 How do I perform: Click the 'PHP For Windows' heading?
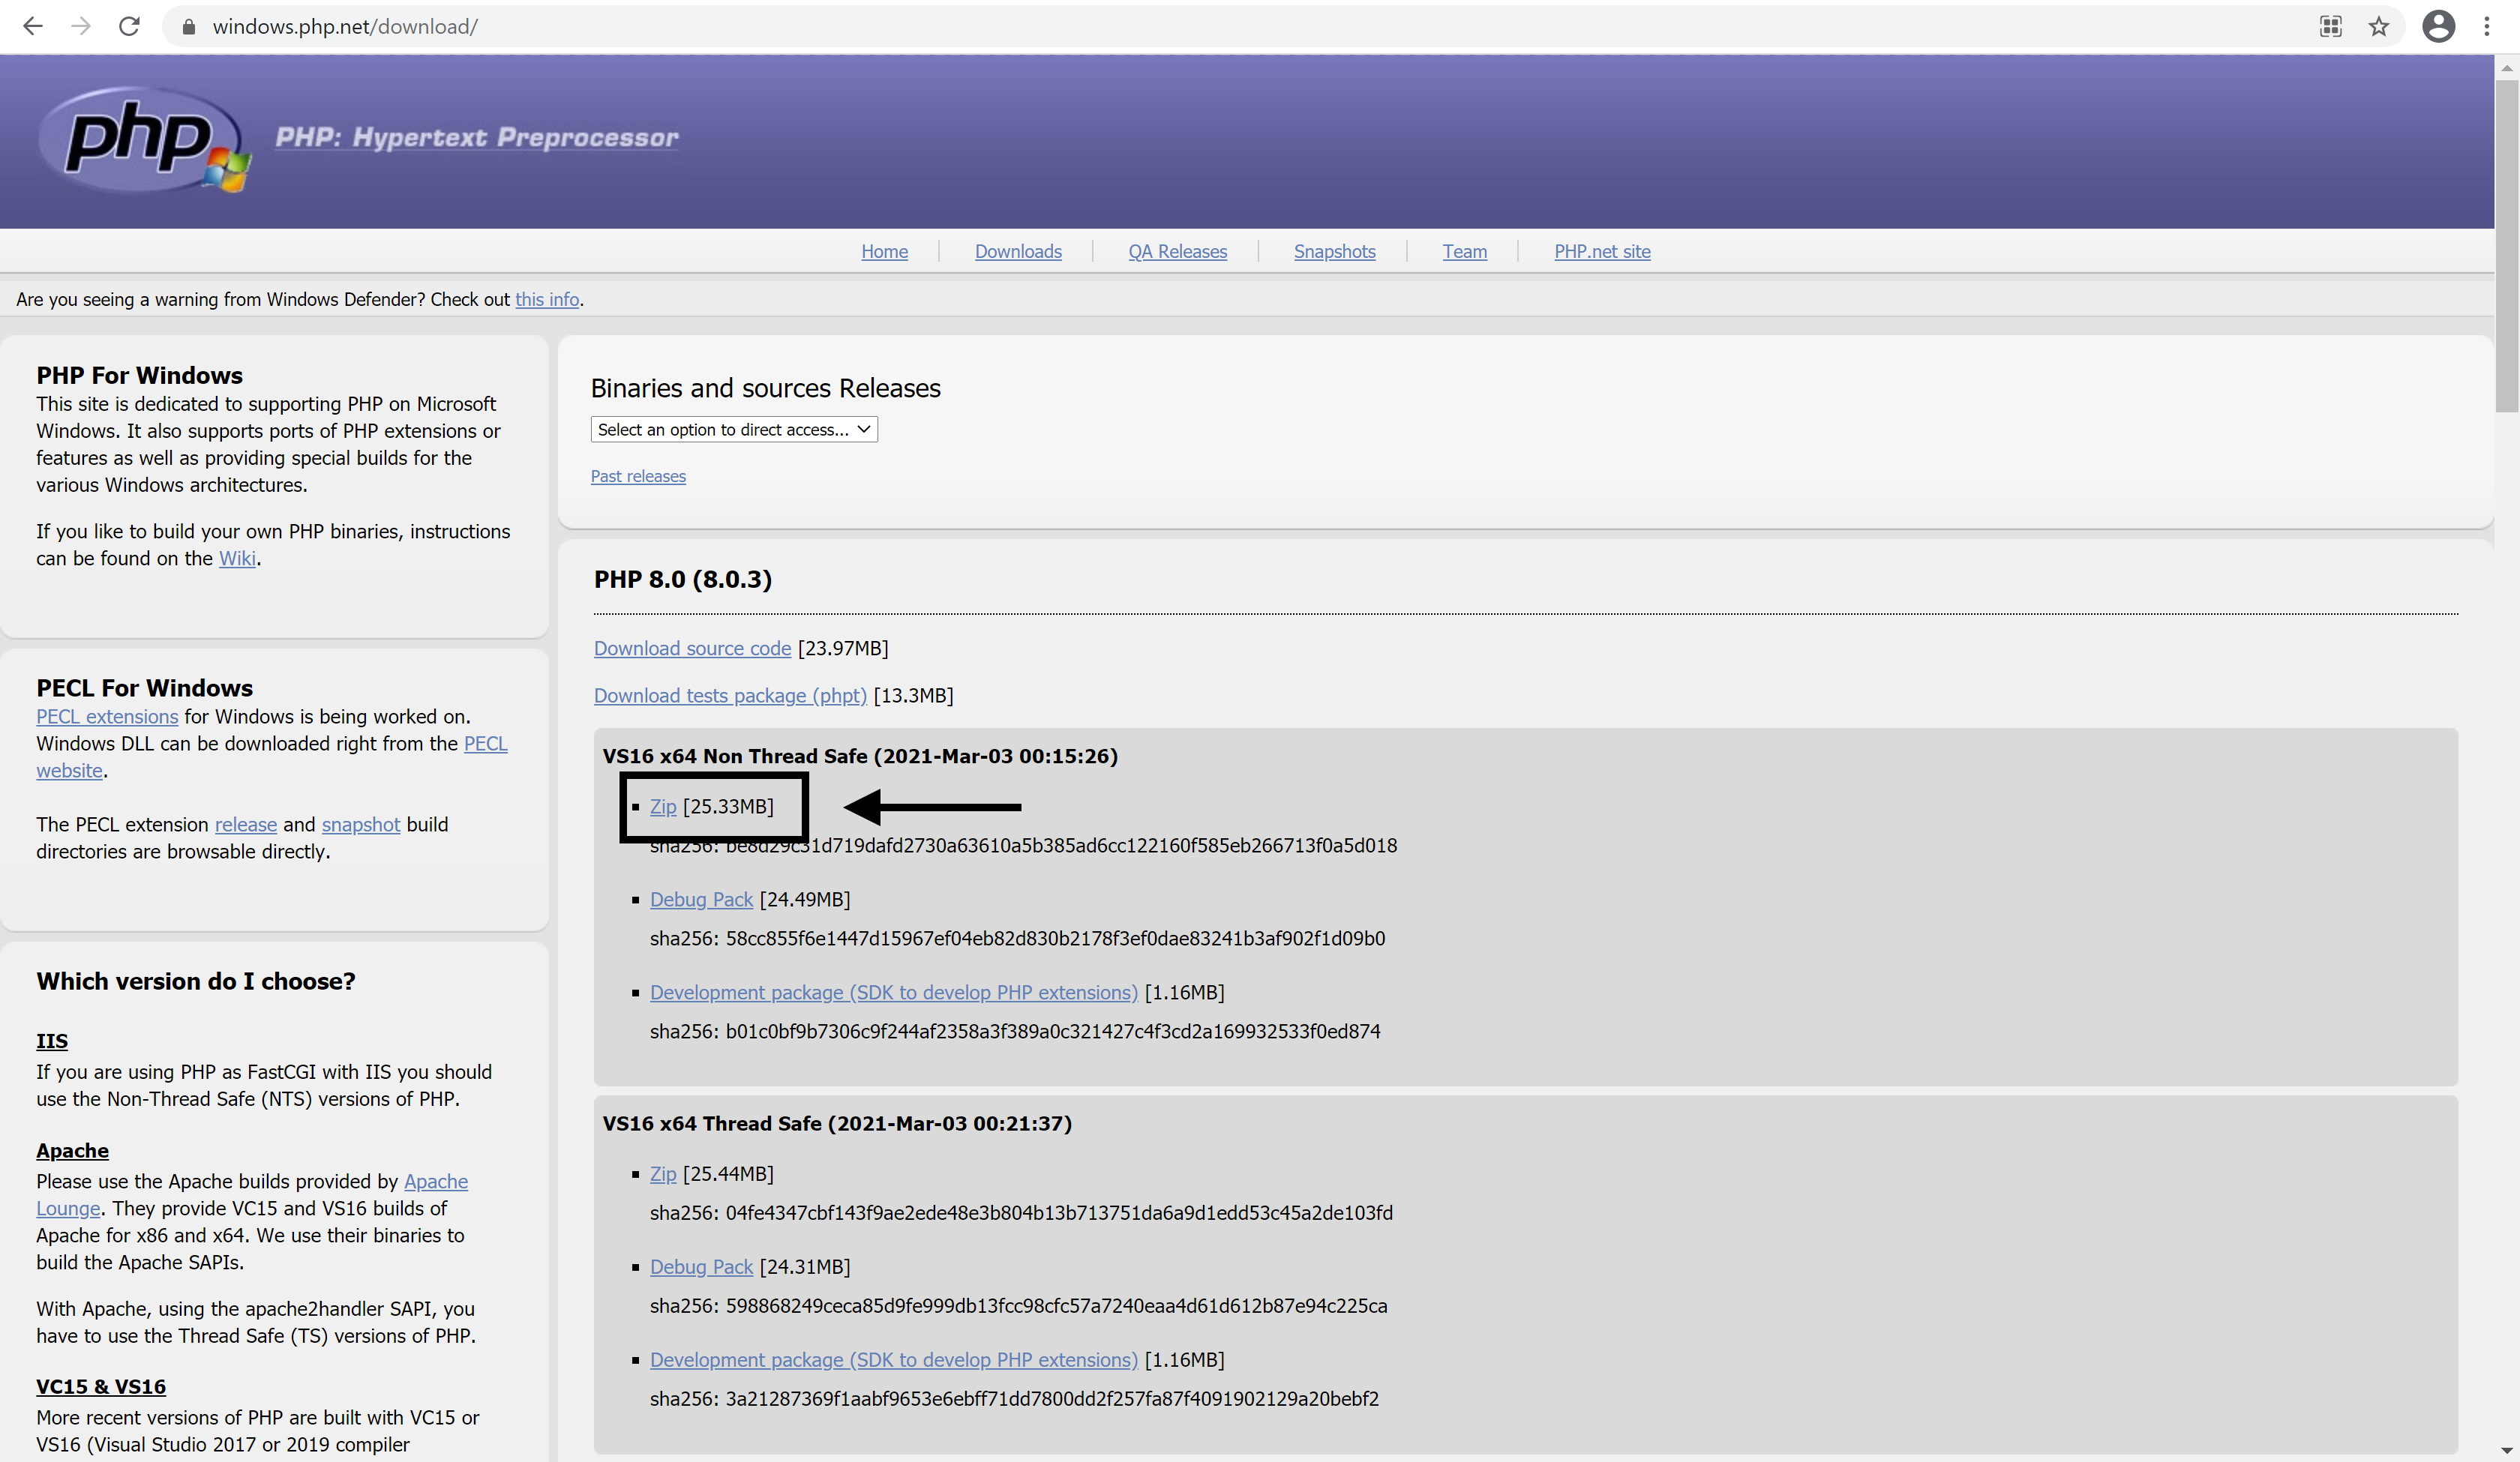(140, 376)
